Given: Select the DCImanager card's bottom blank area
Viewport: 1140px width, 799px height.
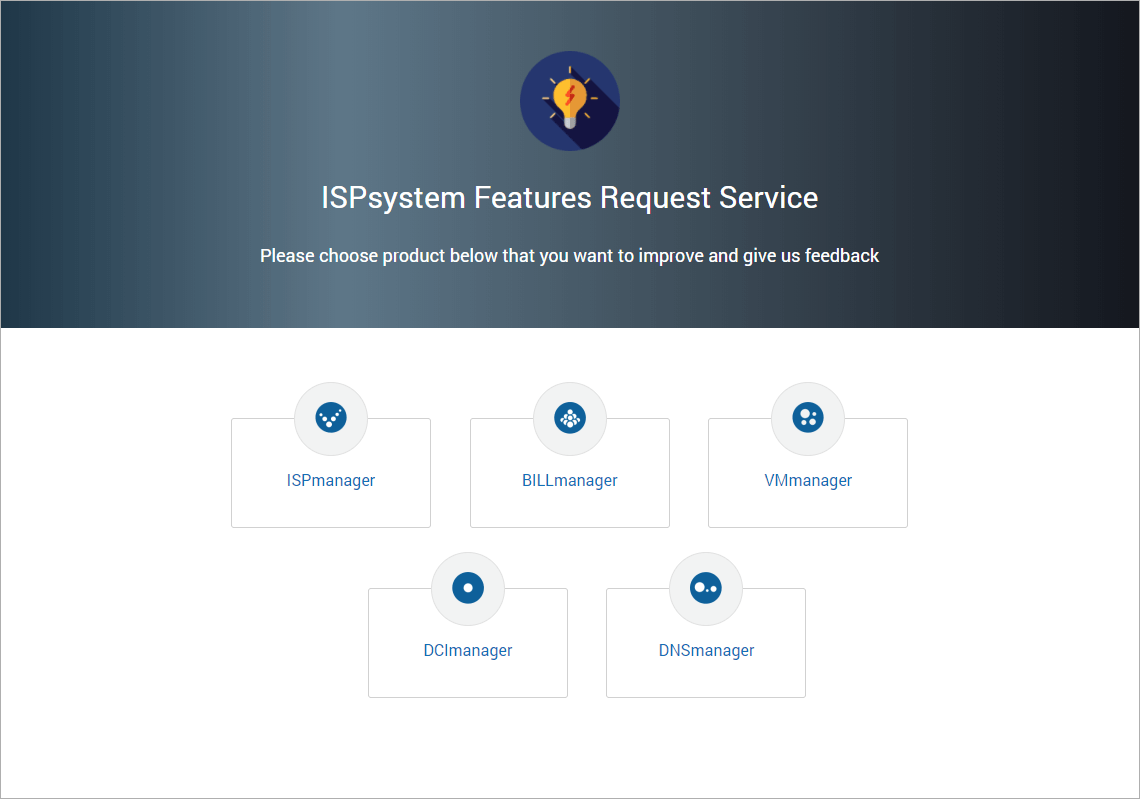Looking at the screenshot, I should click(468, 680).
